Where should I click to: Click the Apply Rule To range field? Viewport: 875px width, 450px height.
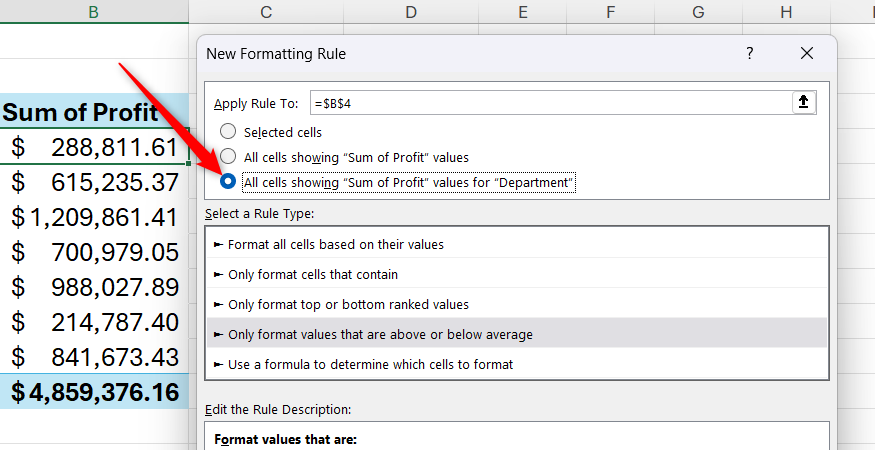pyautogui.click(x=551, y=103)
